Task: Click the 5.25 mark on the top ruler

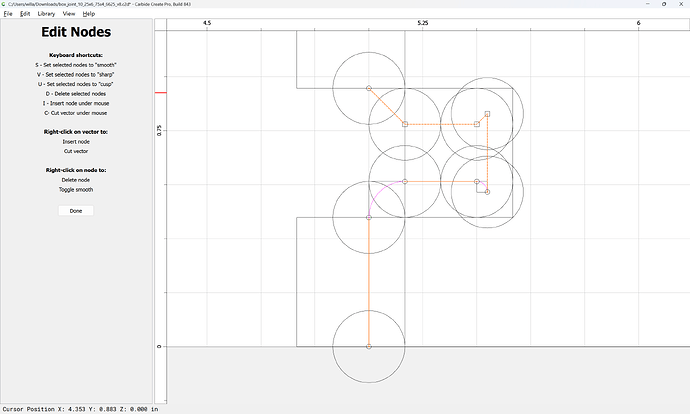Action: (422, 23)
